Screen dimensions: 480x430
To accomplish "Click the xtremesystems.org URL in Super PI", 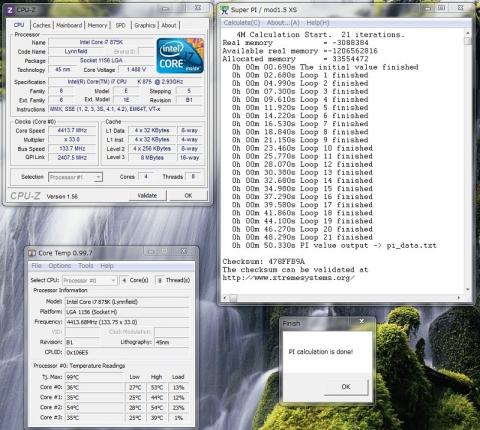I will [x=289, y=278].
